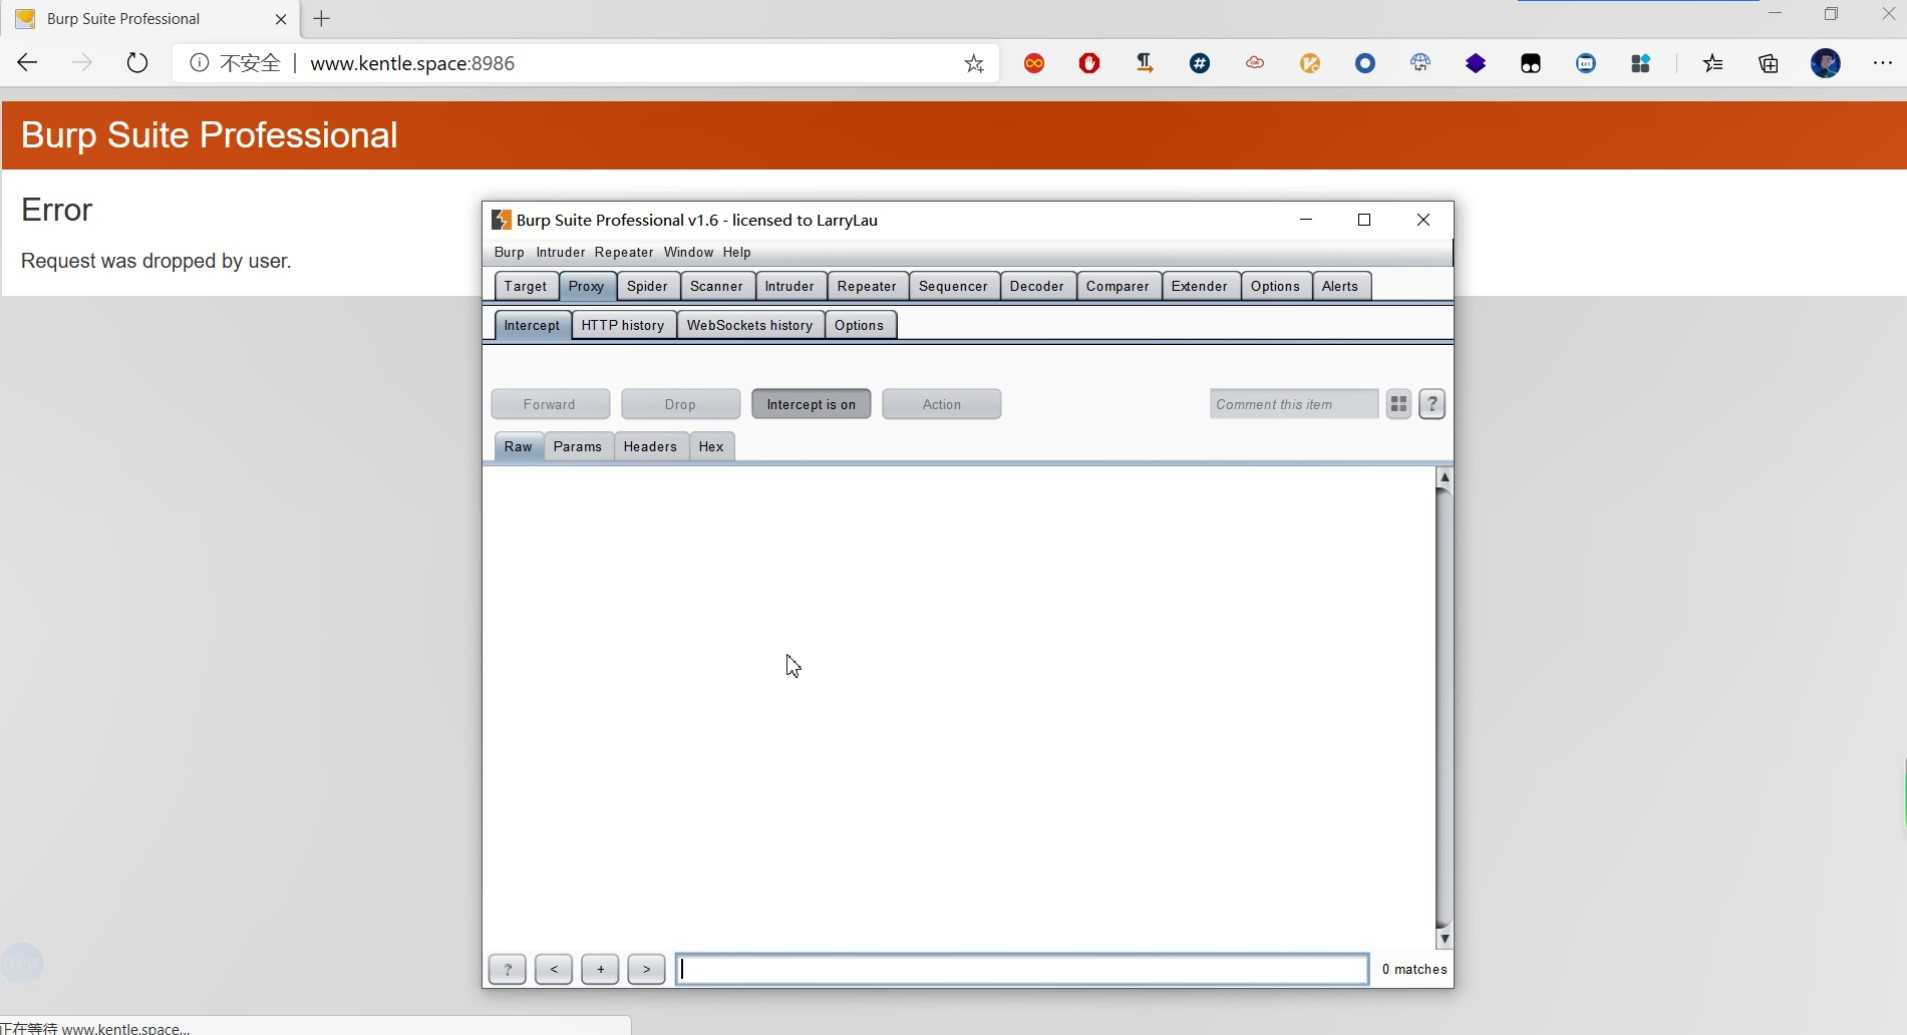This screenshot has width=1907, height=1035.
Task: Switch to the Intruder main tab
Action: [x=789, y=286]
